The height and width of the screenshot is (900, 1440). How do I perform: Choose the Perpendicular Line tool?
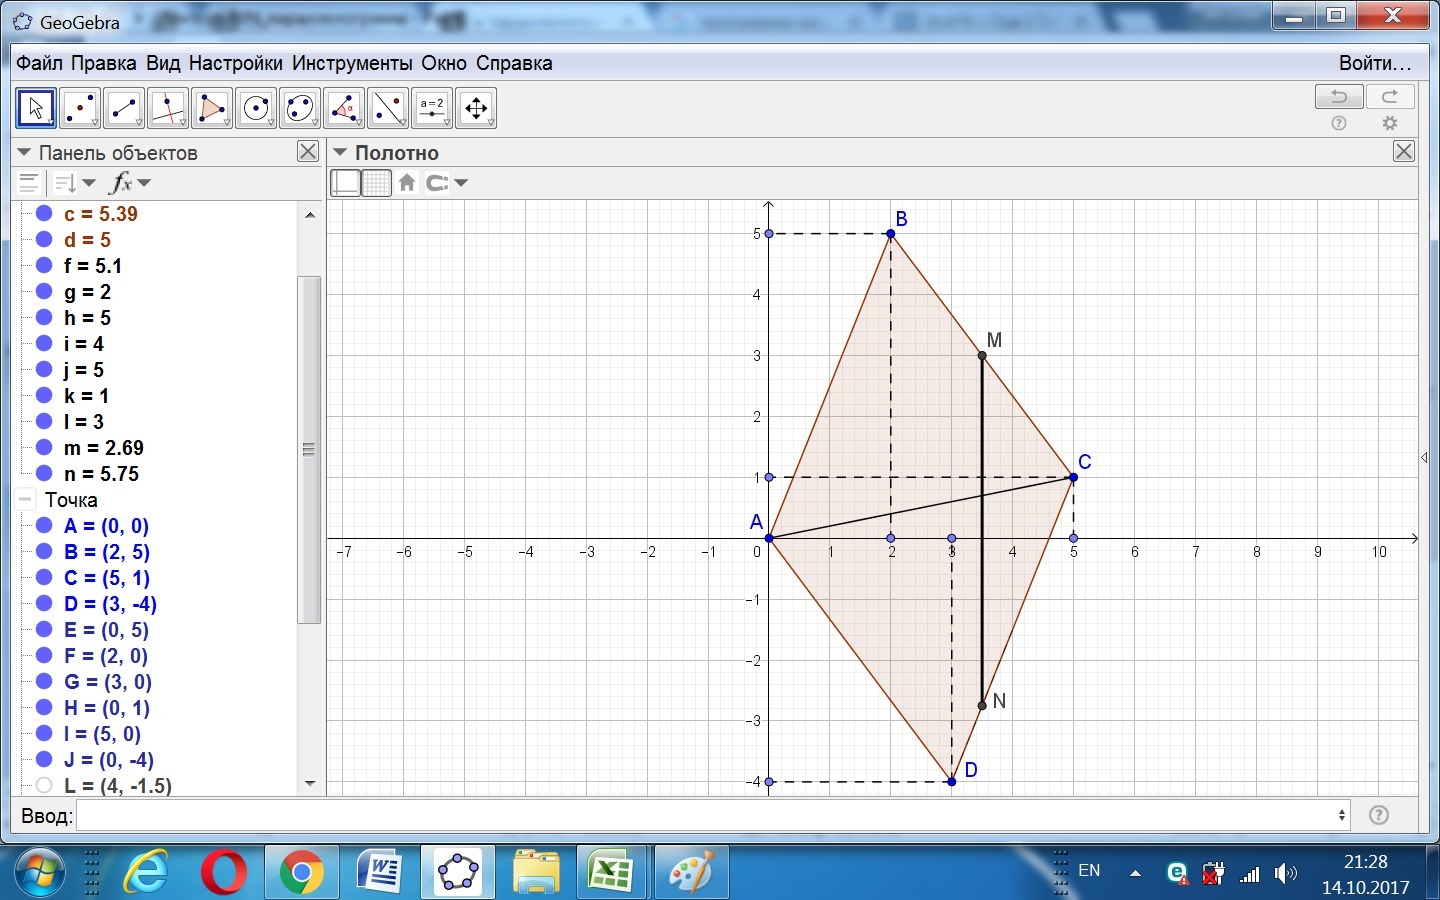click(168, 108)
